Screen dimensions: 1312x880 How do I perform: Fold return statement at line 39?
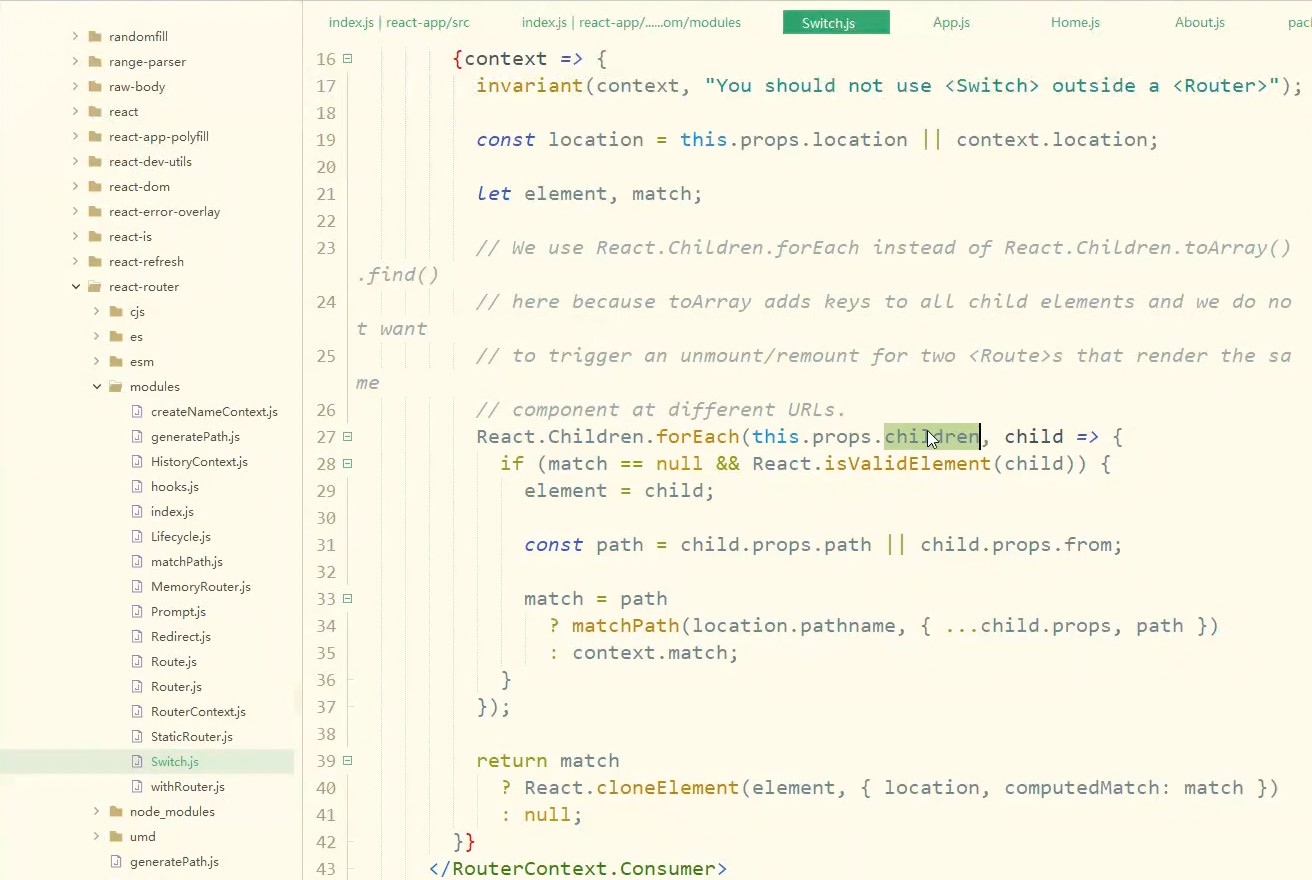click(x=347, y=761)
